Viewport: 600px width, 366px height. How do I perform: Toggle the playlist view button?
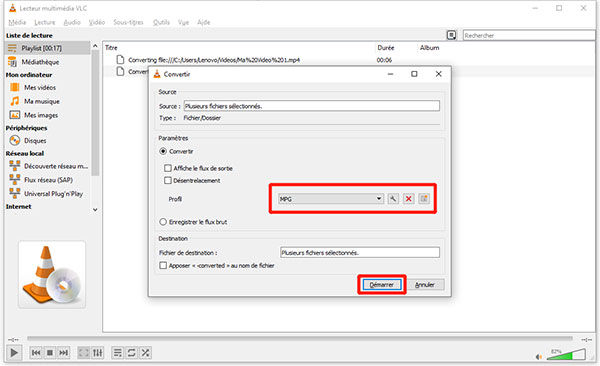tap(117, 353)
